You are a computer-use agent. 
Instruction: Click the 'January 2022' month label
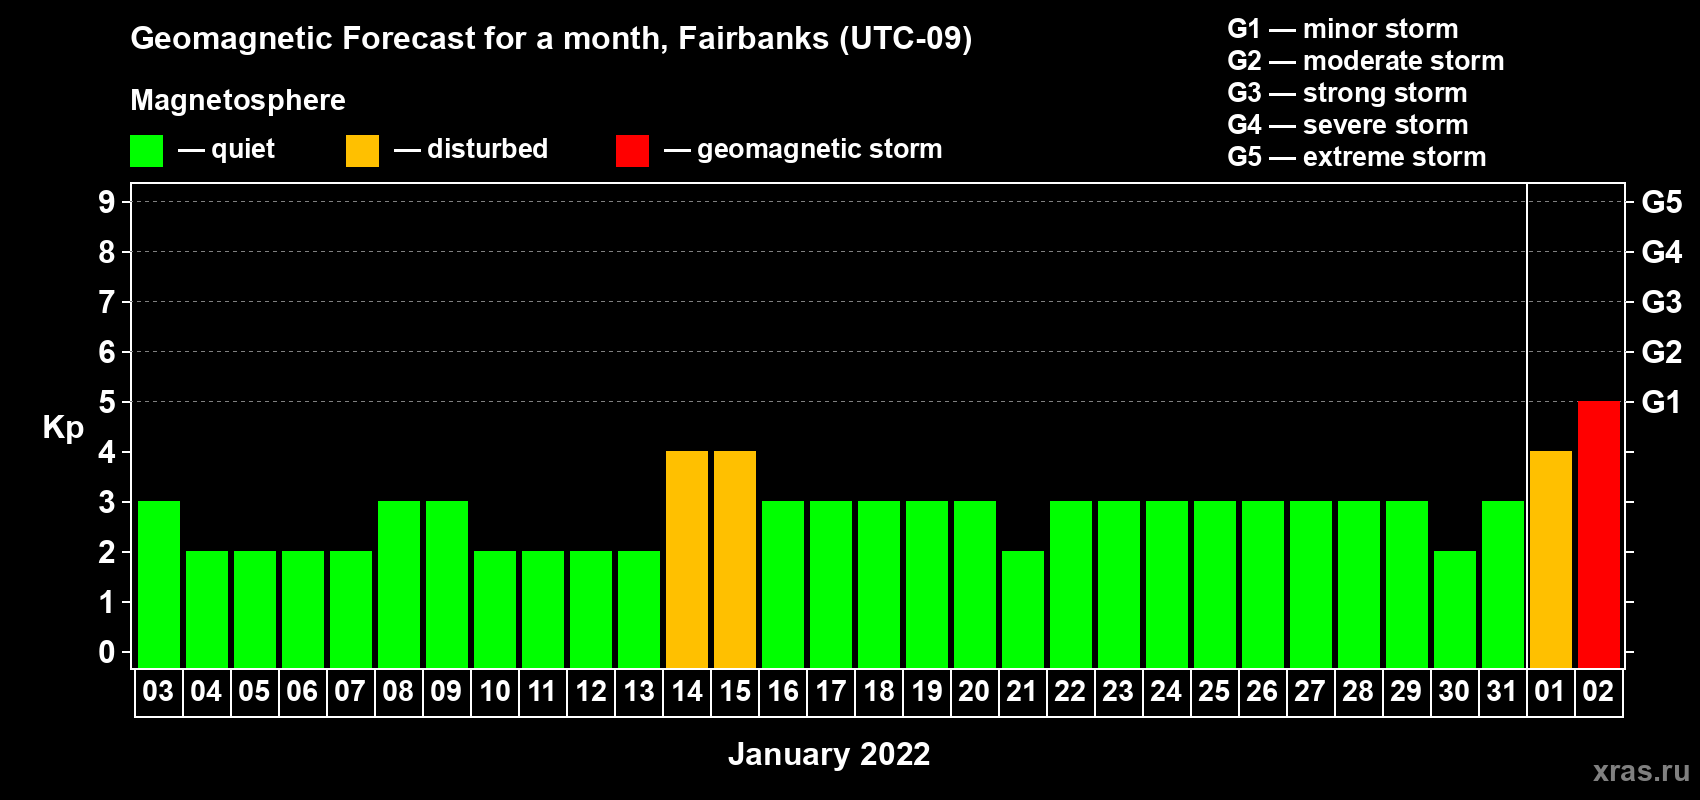(829, 754)
